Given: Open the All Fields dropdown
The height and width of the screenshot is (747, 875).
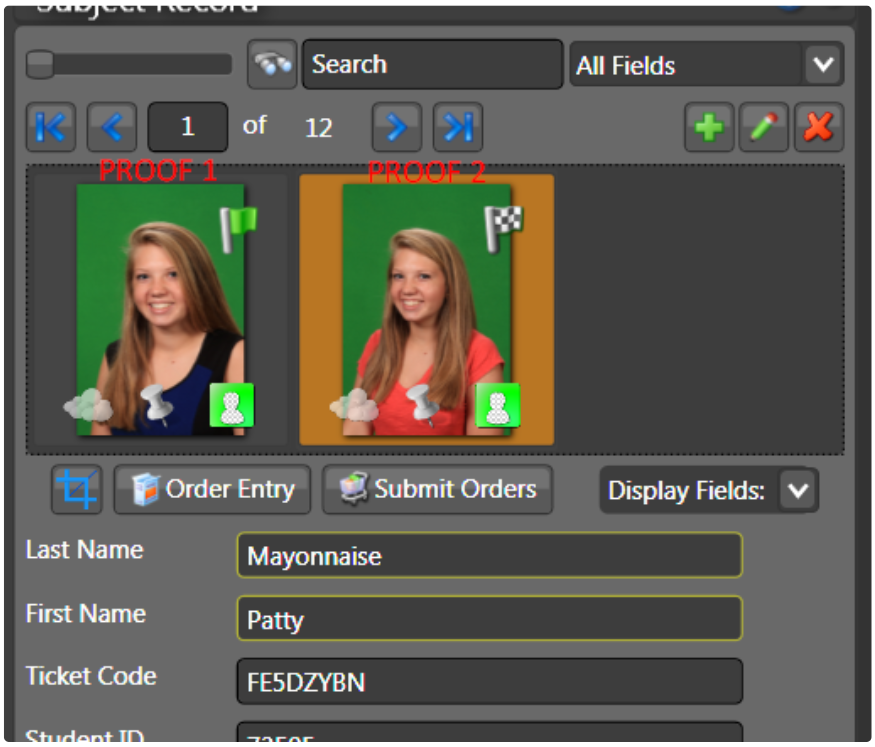Looking at the screenshot, I should coord(822,64).
